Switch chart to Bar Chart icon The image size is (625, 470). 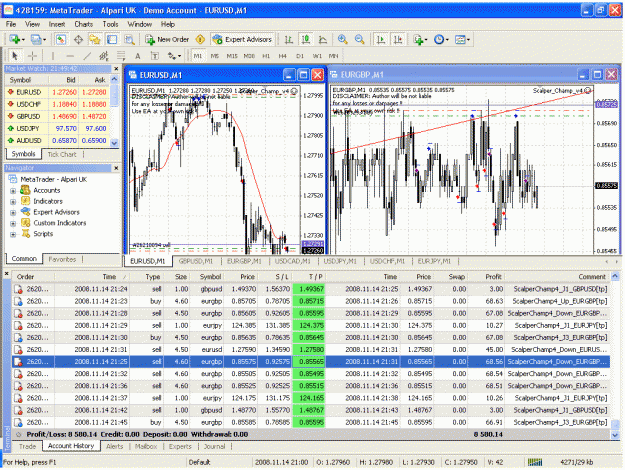pos(289,39)
